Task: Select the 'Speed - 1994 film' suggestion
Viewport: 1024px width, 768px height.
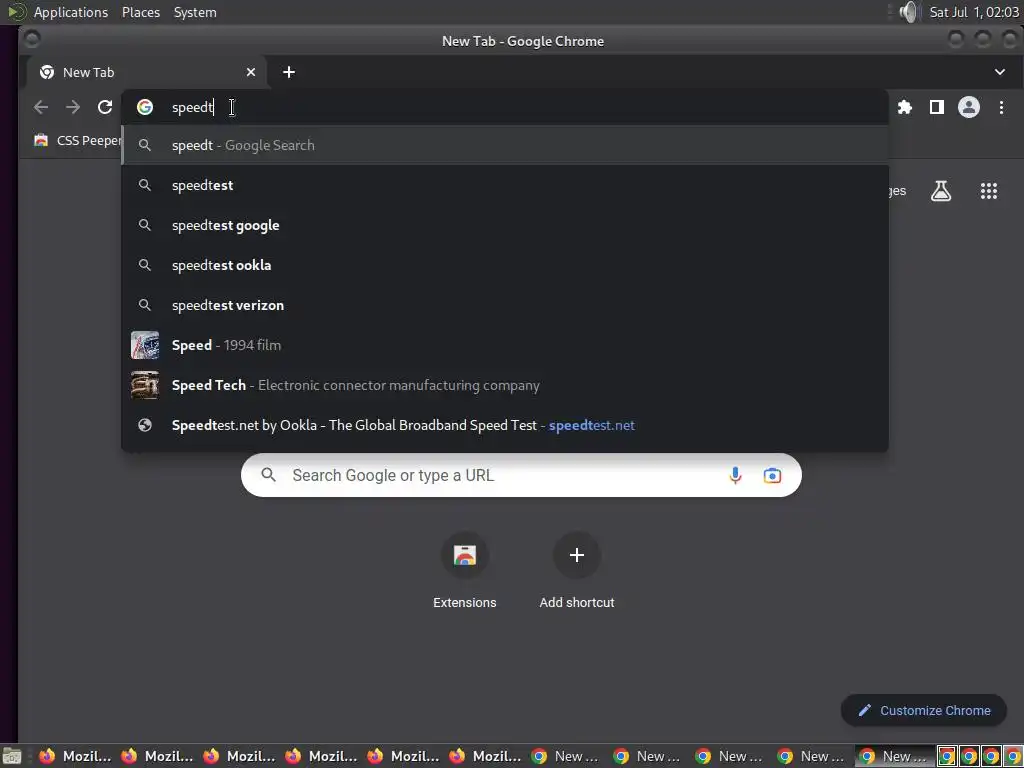Action: click(x=504, y=345)
